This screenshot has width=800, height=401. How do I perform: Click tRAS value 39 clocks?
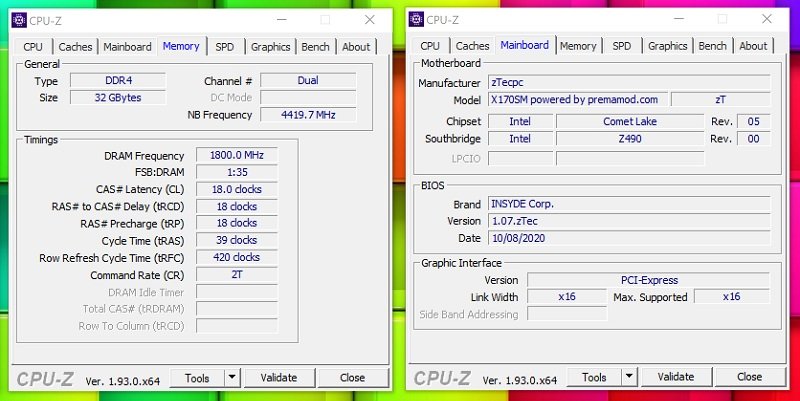237,240
